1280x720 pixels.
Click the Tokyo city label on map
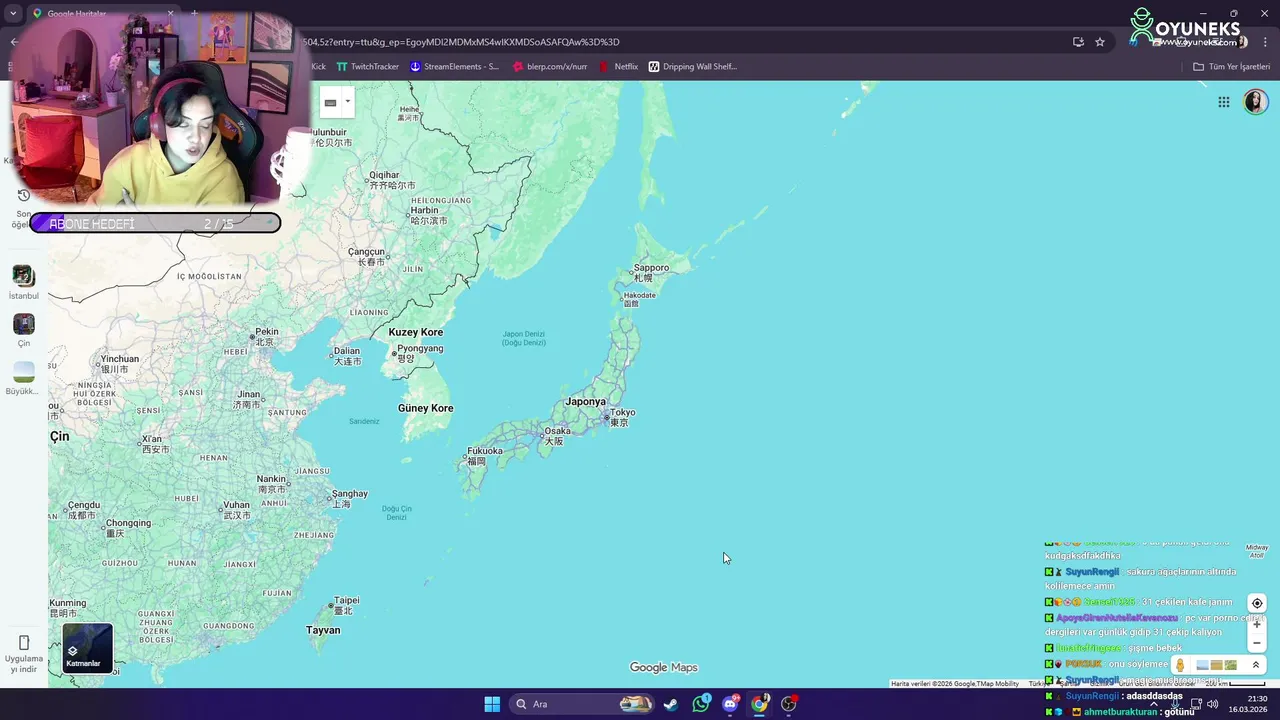click(x=621, y=417)
